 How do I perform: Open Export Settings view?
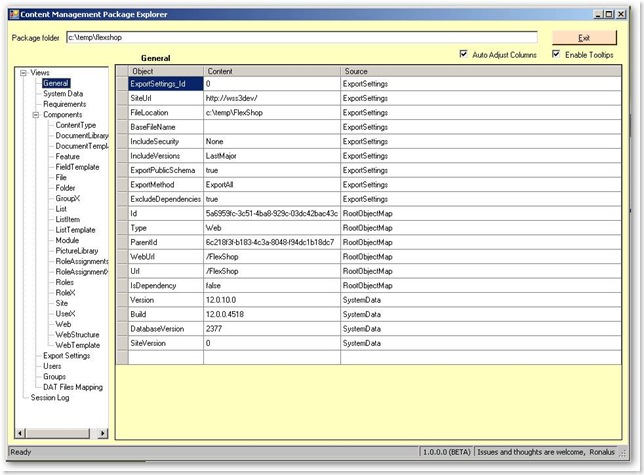pyautogui.click(x=67, y=356)
